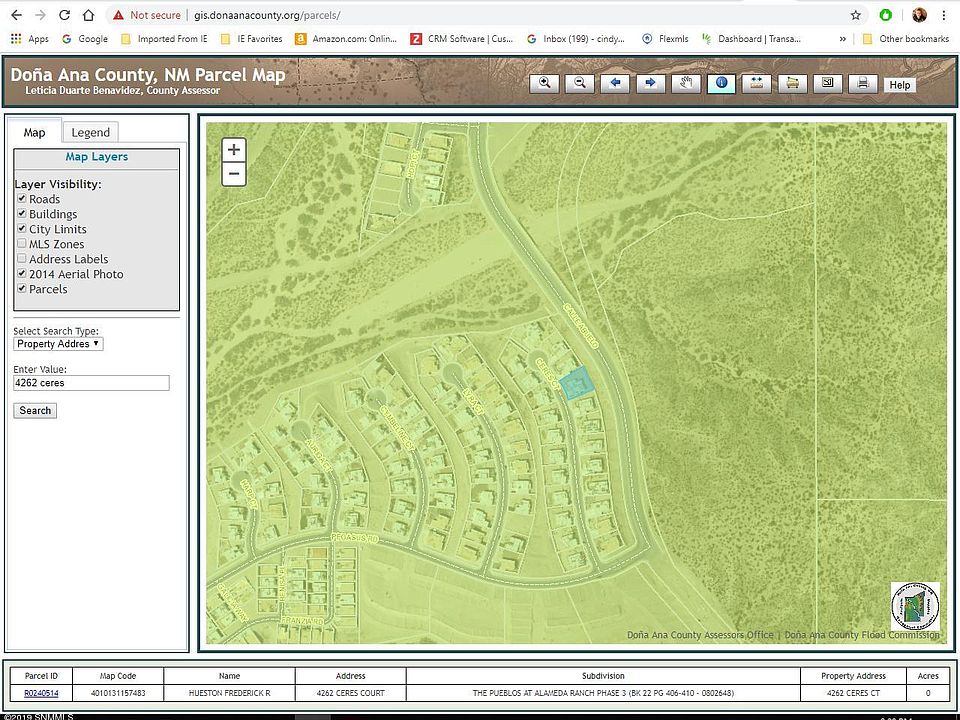Select the Map tab
This screenshot has height=720, width=960.
[x=35, y=132]
